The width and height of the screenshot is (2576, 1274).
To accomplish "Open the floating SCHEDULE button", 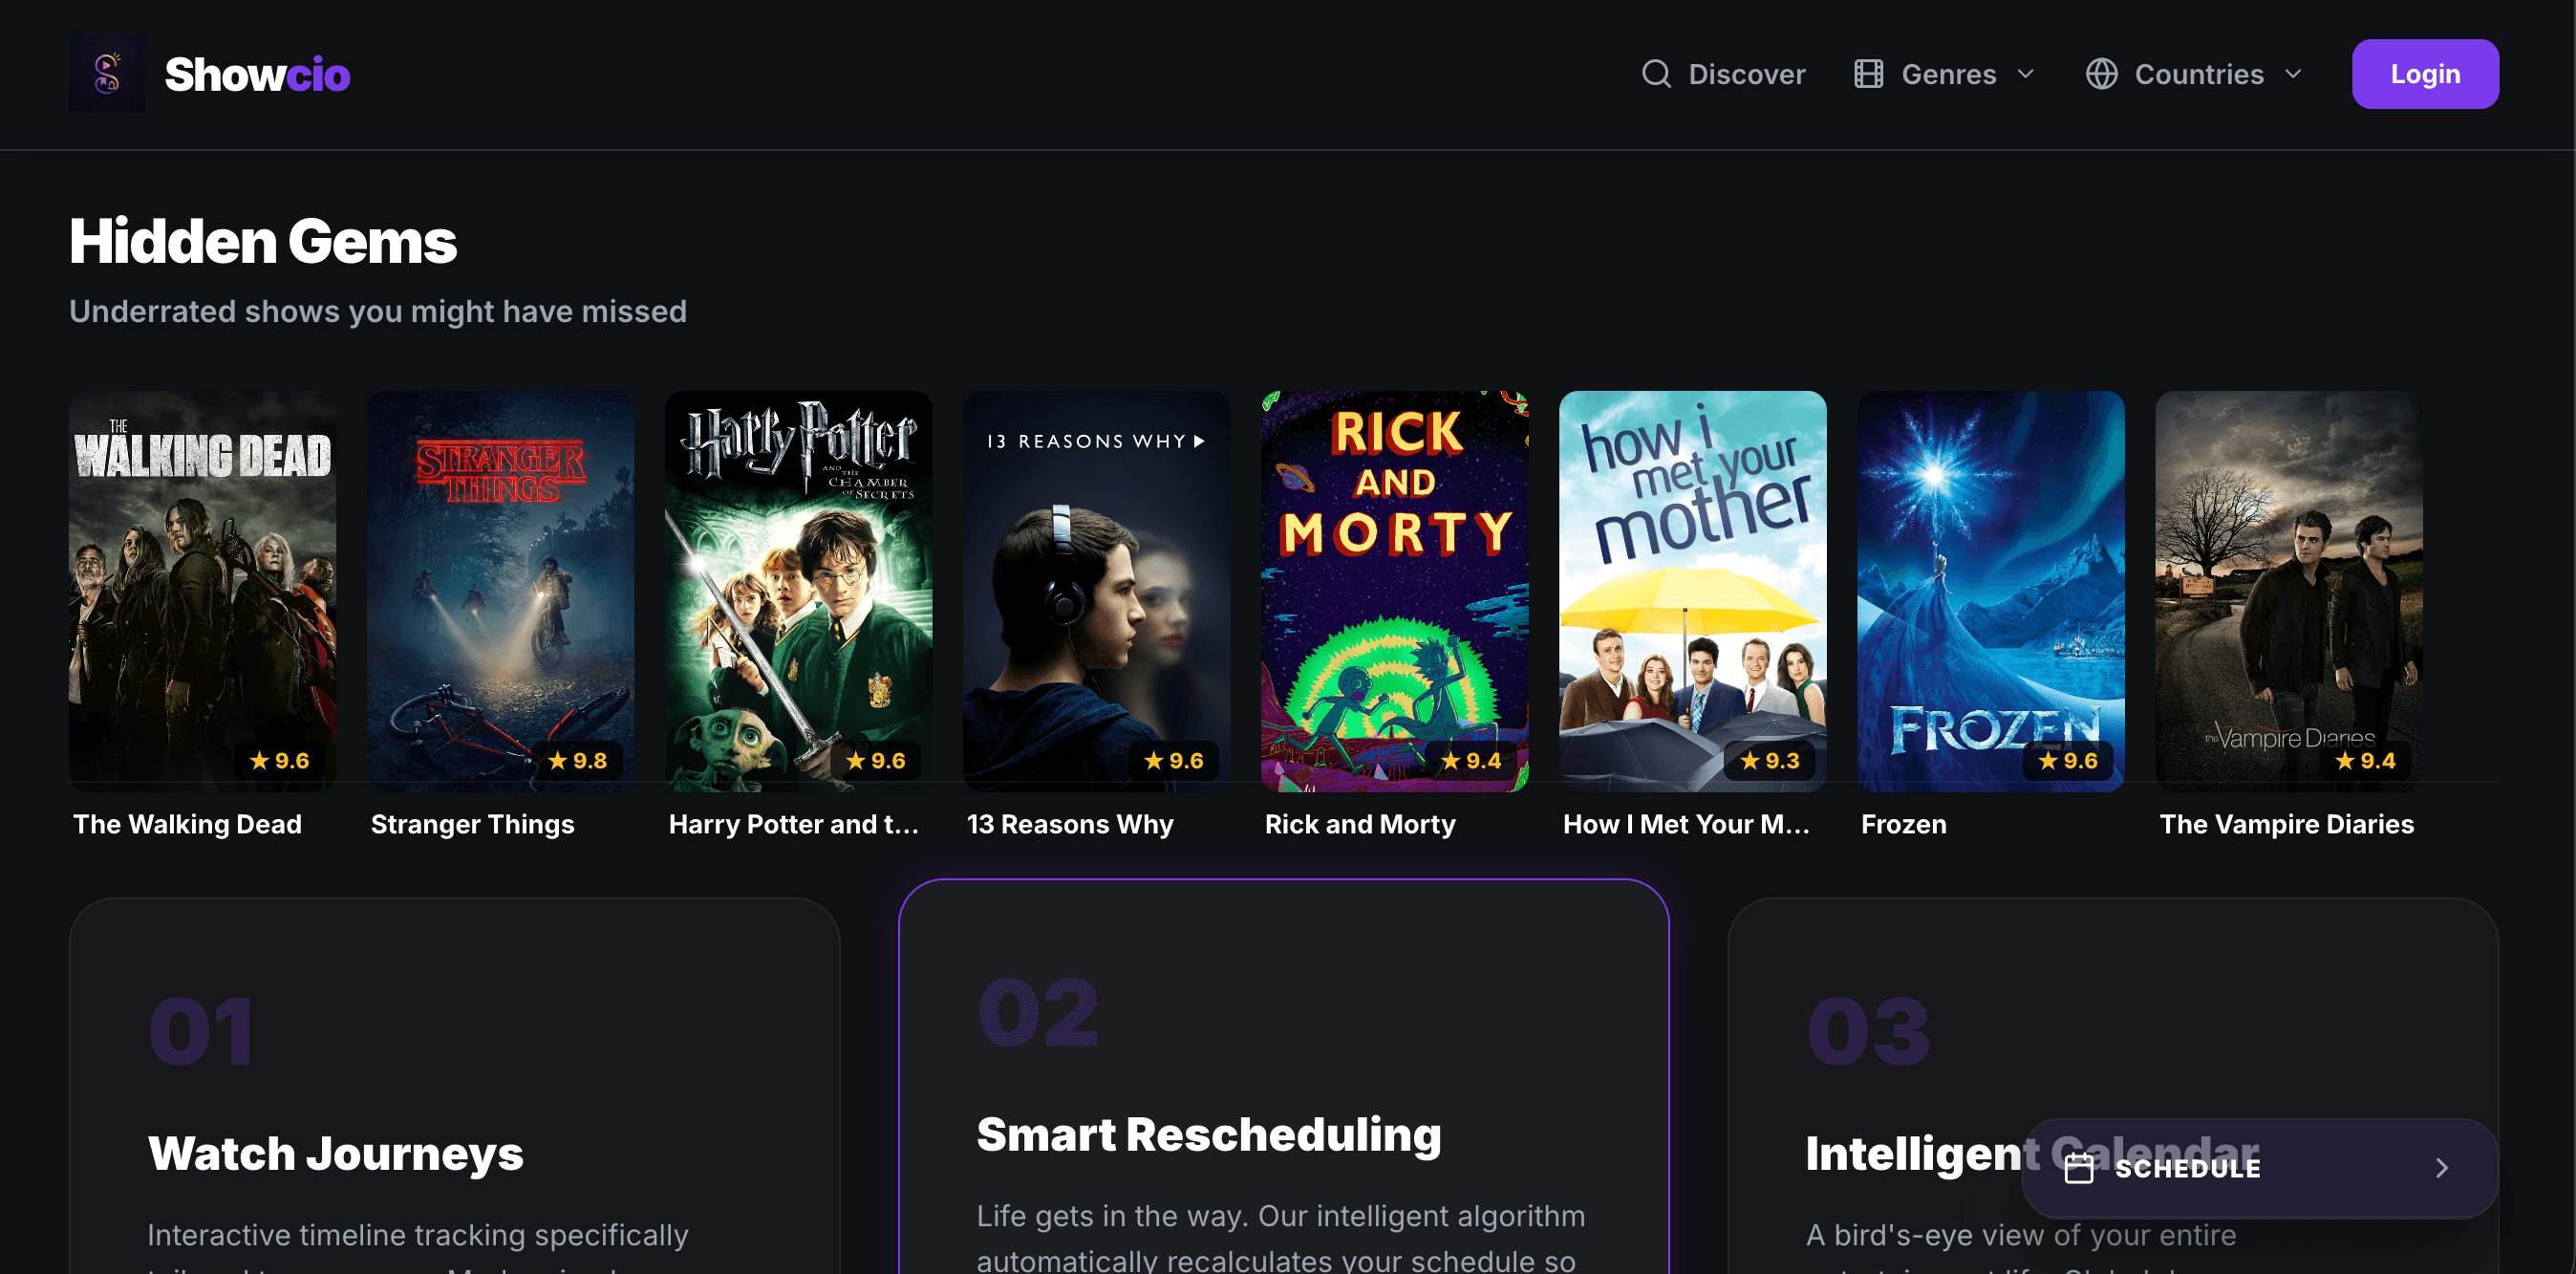I will click(x=2260, y=1168).
